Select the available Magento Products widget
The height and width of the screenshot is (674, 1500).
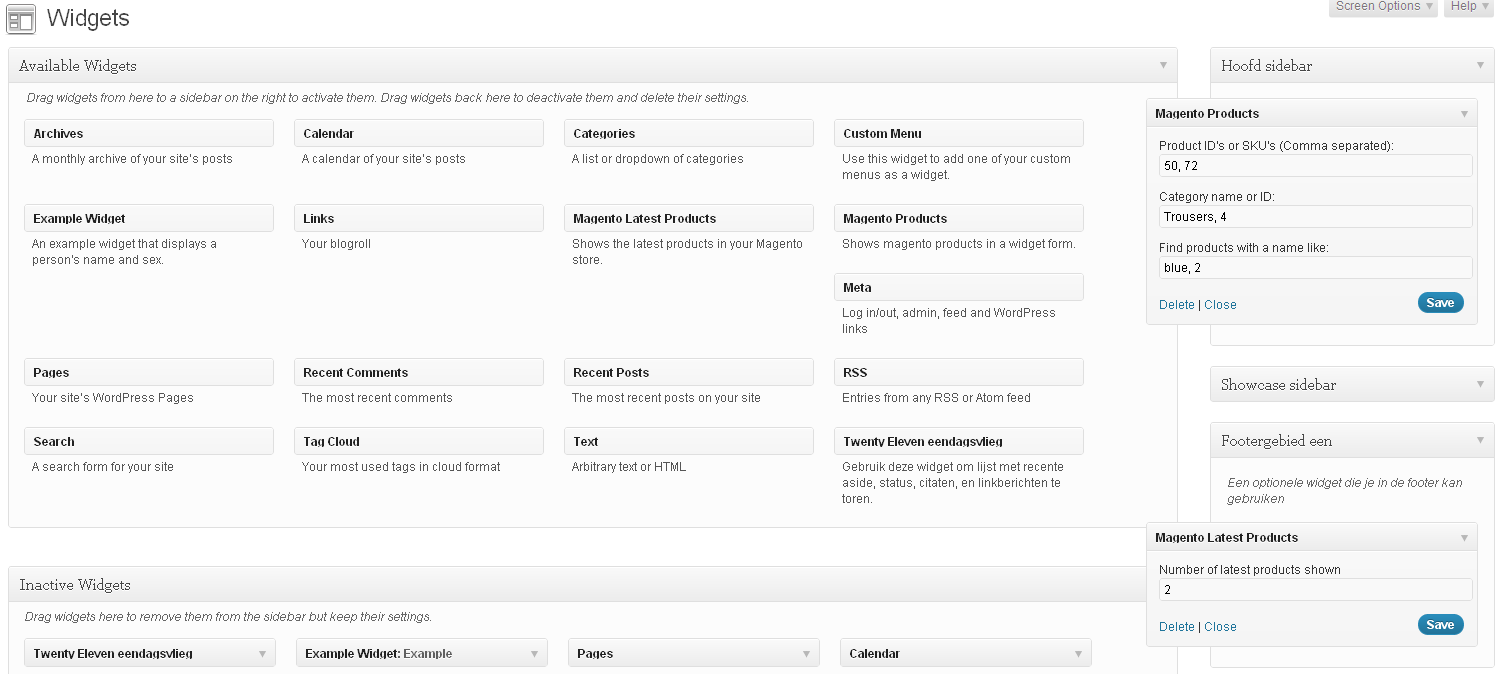click(959, 218)
